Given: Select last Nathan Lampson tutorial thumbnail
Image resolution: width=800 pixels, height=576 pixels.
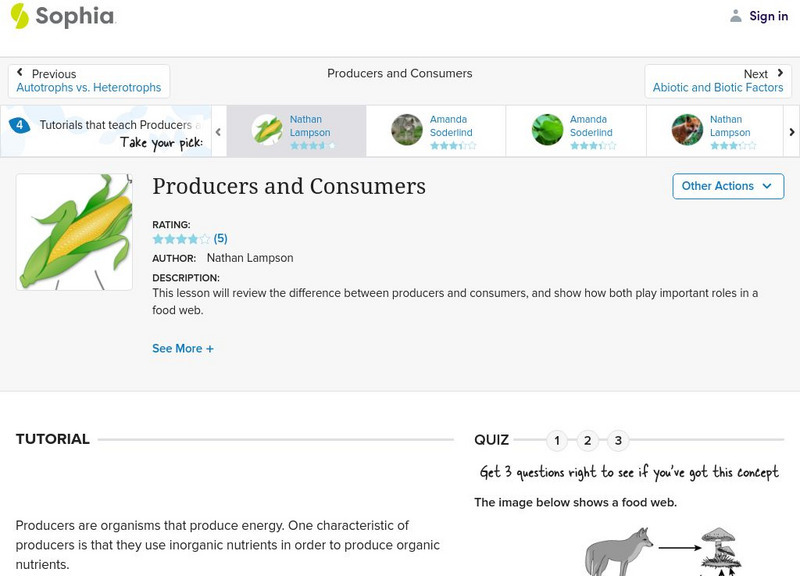Looking at the screenshot, I should tap(687, 130).
